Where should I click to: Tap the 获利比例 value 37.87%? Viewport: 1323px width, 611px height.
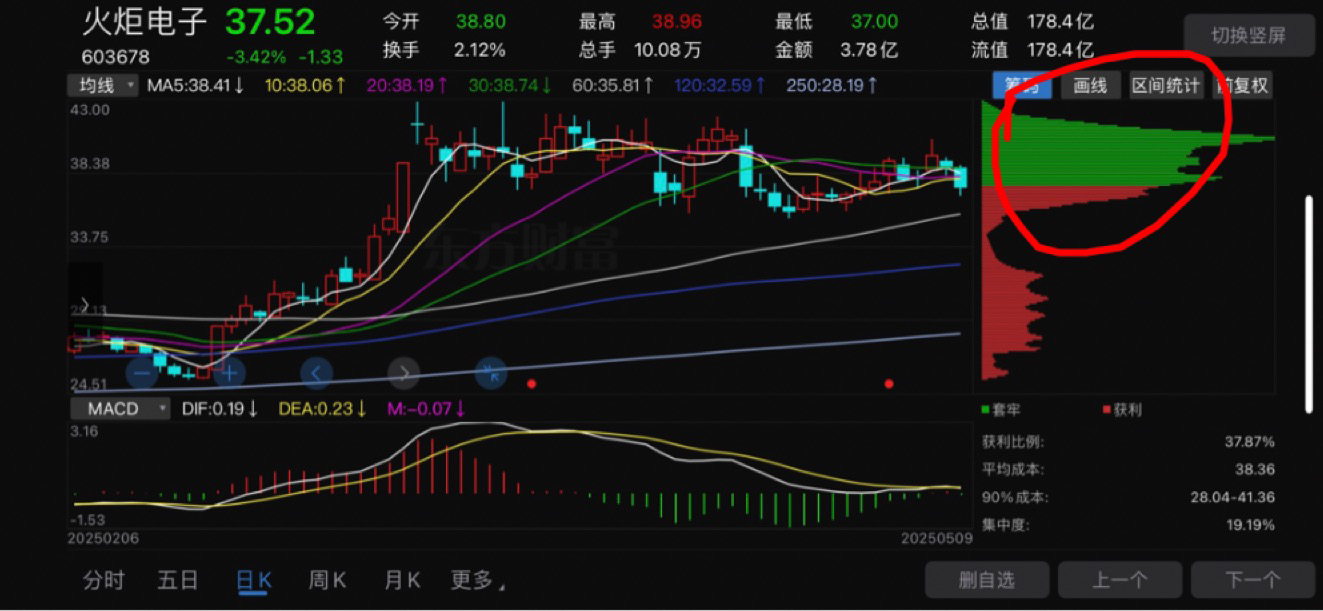point(1249,441)
